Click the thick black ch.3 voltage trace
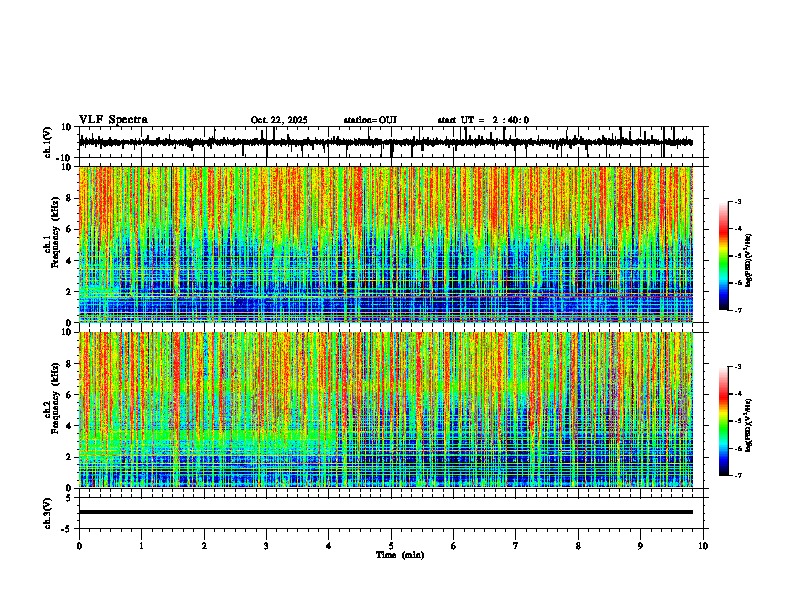This screenshot has height=612, width=792. coord(386,512)
